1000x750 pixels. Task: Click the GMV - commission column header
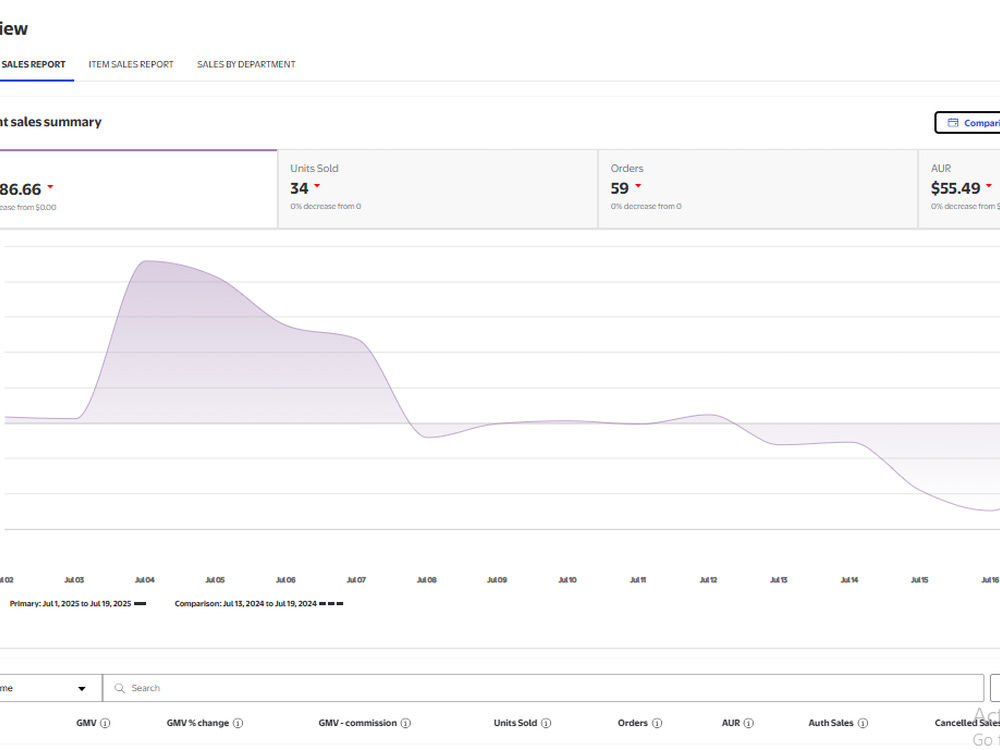click(x=358, y=723)
